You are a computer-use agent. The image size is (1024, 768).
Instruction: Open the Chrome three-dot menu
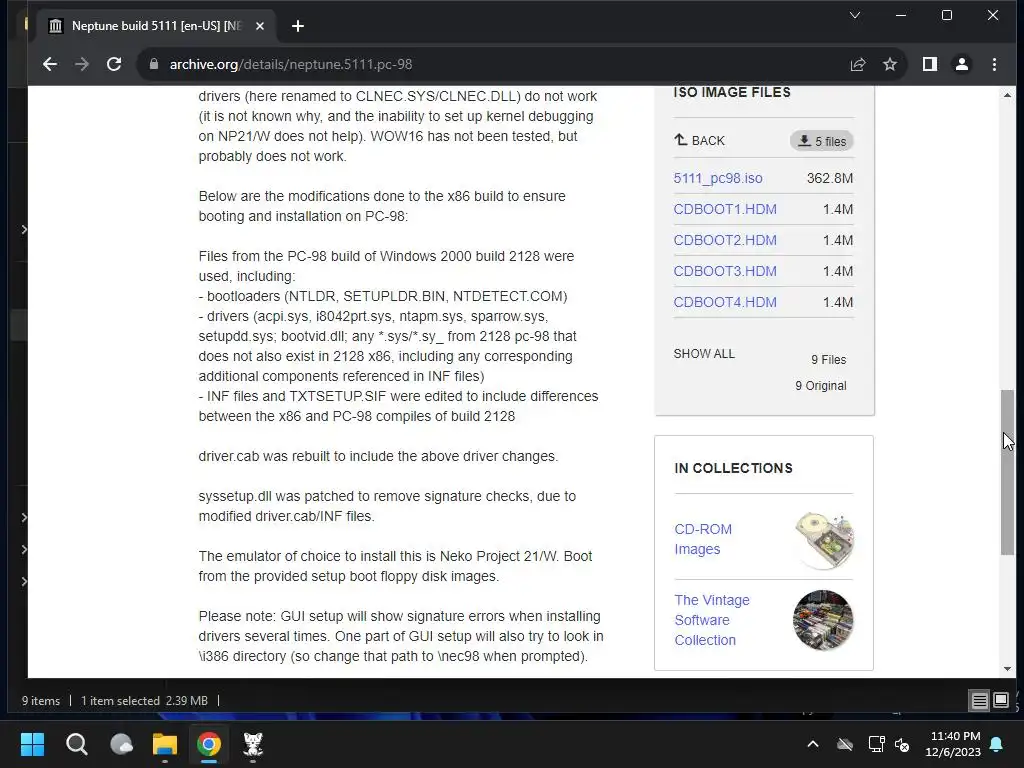(x=995, y=64)
